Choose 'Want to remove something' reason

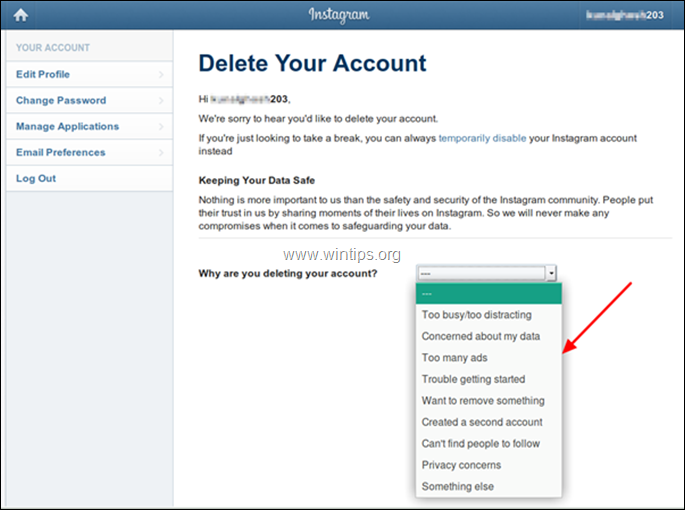tap(489, 400)
